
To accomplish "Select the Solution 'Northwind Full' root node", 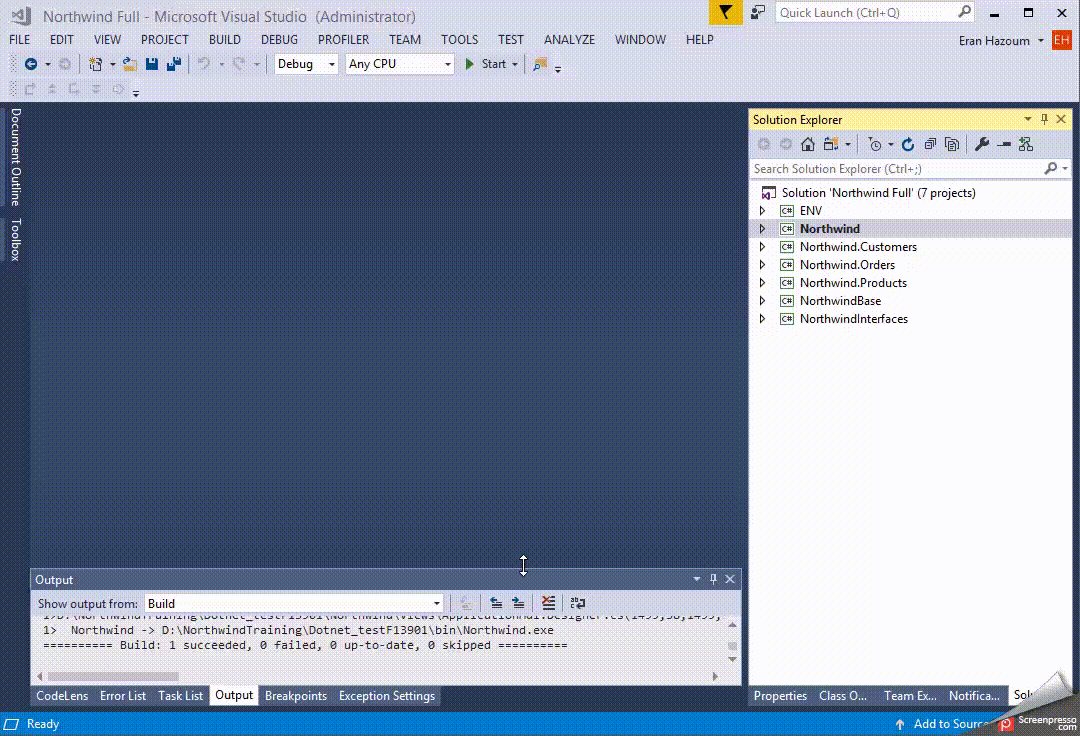I will point(878,193).
